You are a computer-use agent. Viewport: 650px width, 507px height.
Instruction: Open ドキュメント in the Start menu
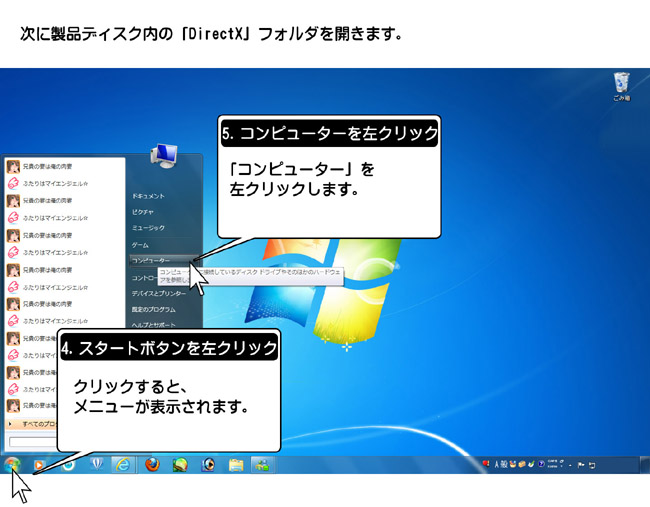[x=148, y=196]
